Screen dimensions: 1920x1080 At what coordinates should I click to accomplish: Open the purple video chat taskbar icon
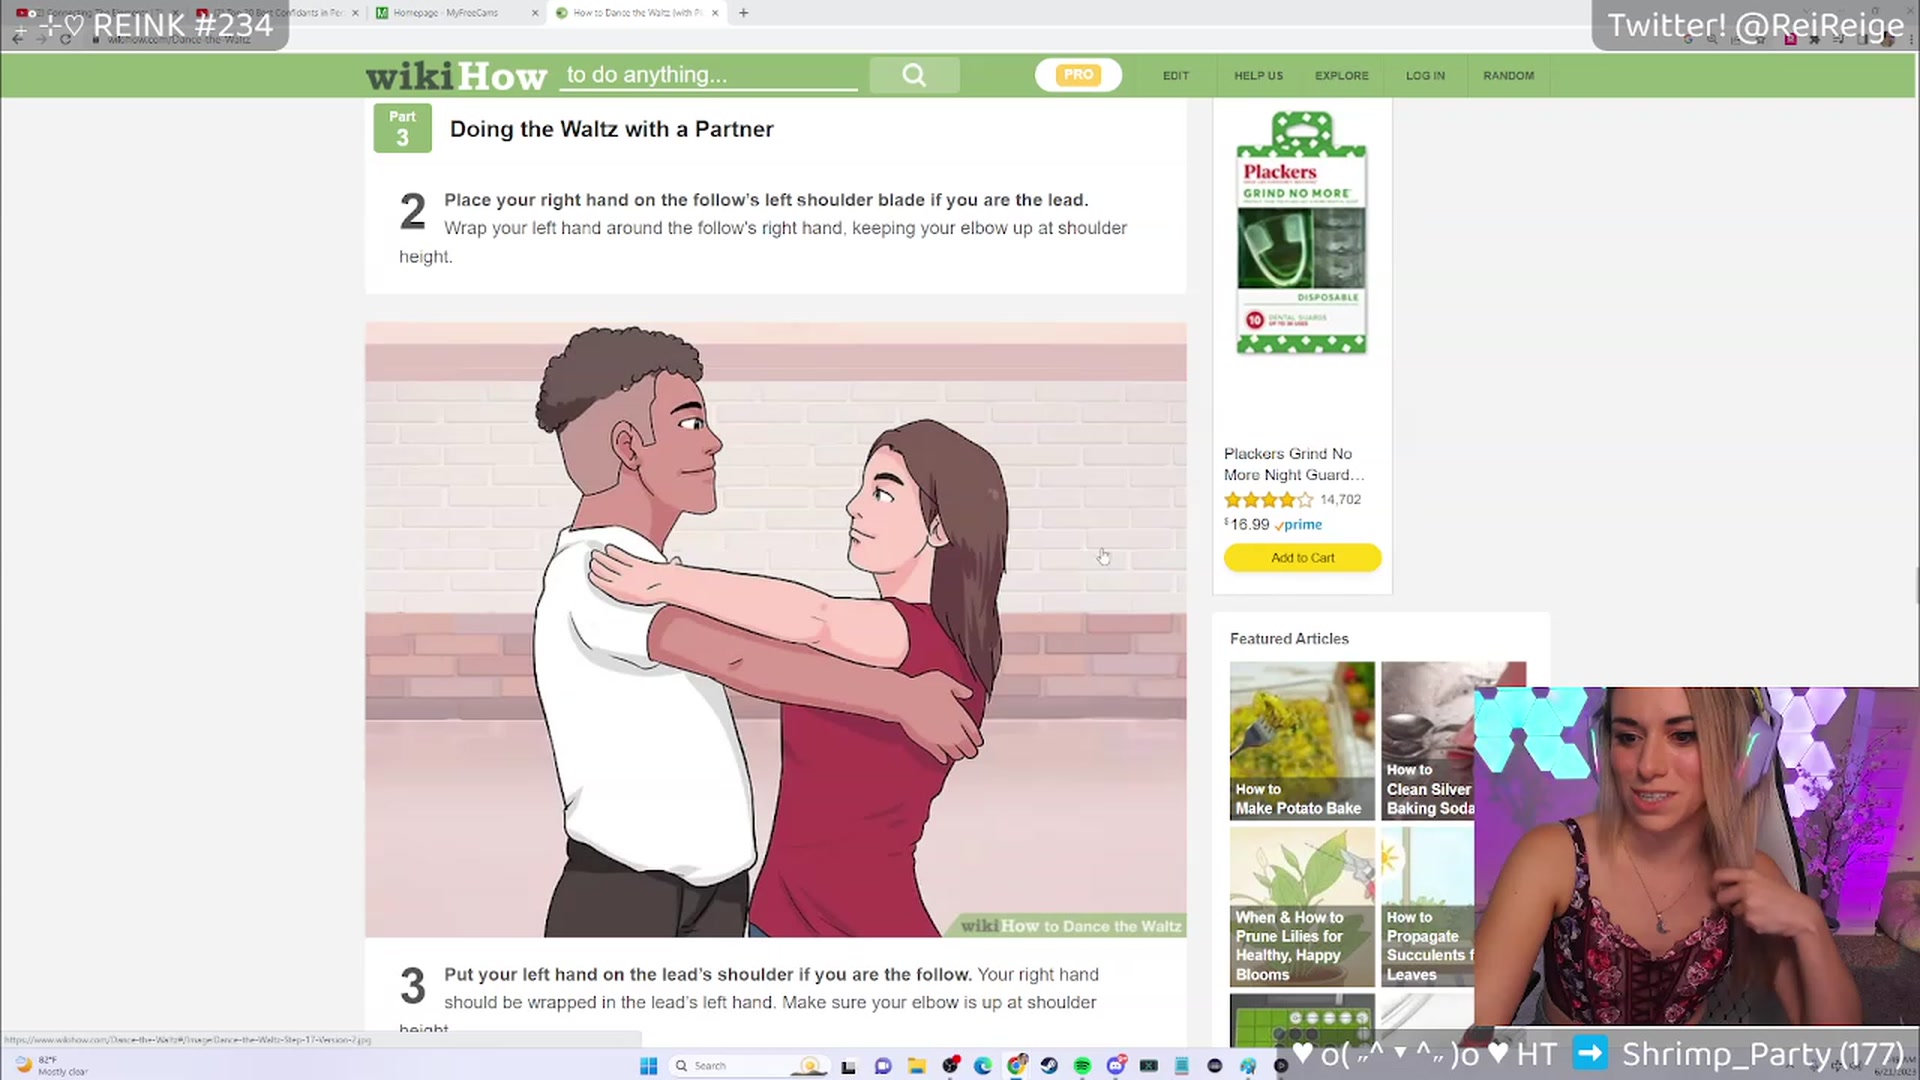click(882, 1066)
